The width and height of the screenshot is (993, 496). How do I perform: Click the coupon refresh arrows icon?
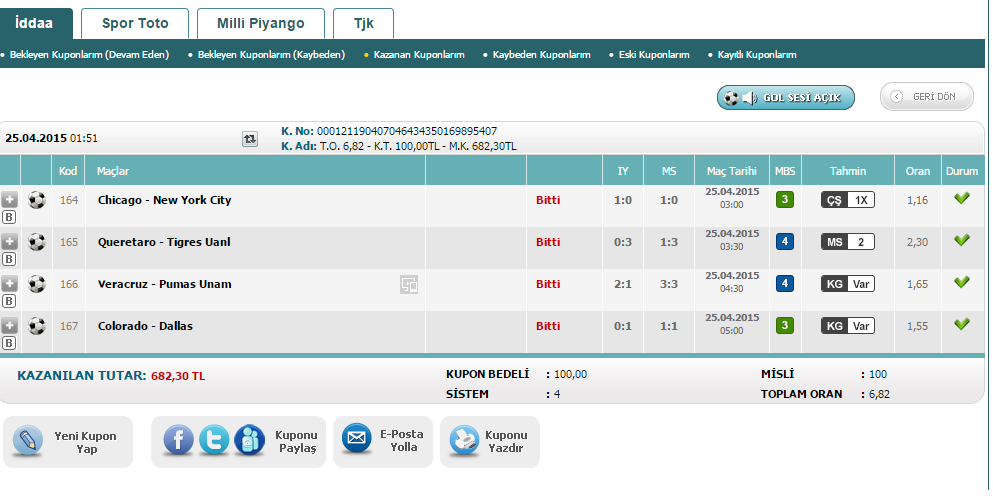(250, 139)
